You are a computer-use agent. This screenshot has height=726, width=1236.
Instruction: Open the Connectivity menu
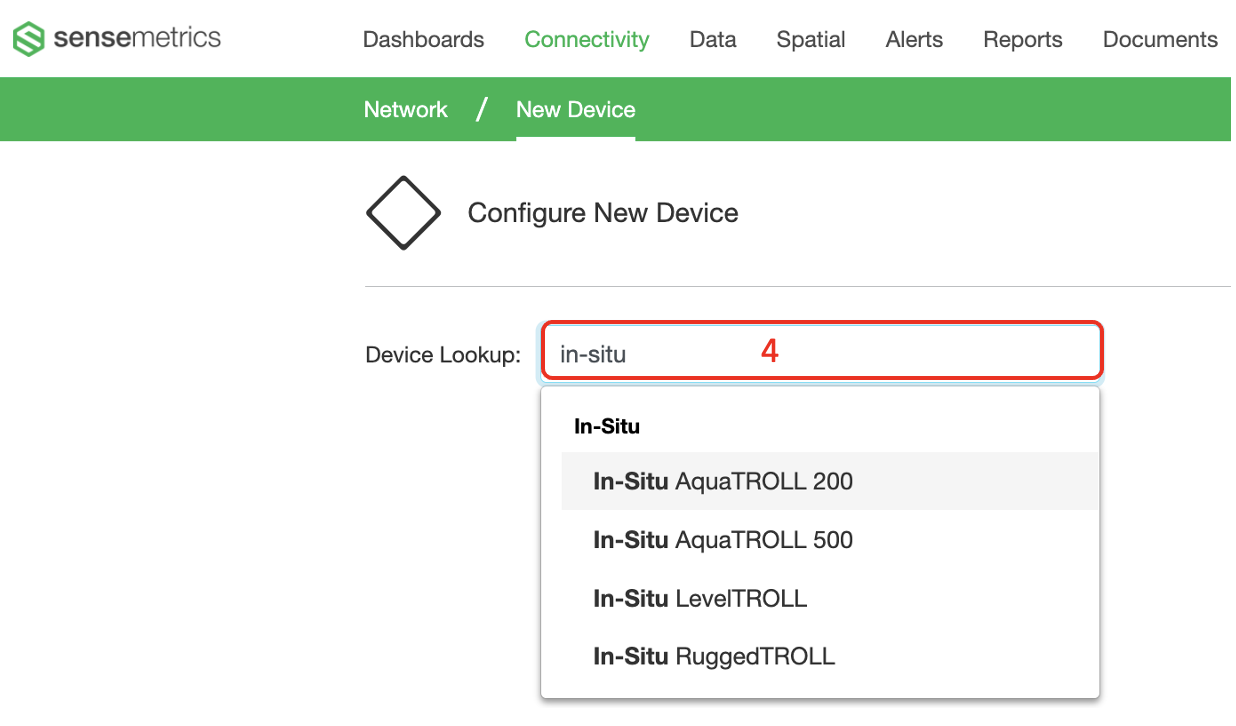click(x=587, y=40)
